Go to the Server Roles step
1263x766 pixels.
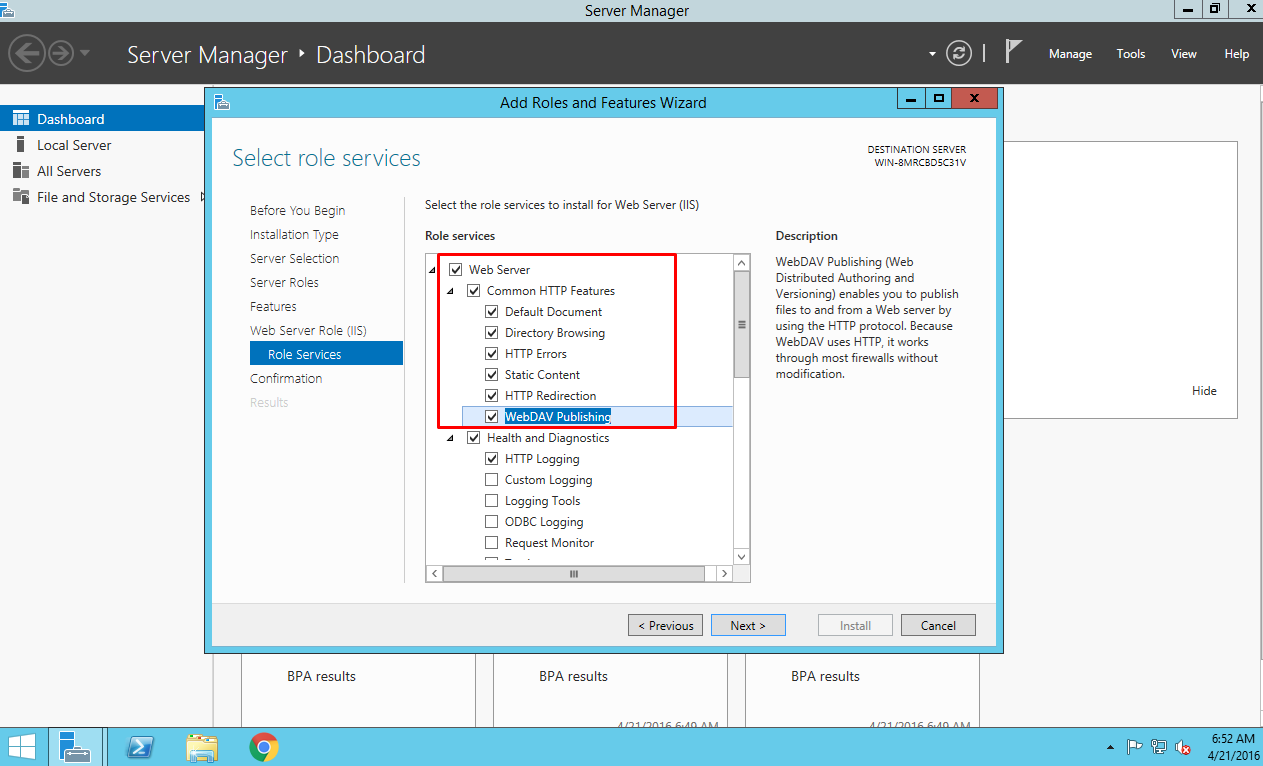(x=284, y=282)
